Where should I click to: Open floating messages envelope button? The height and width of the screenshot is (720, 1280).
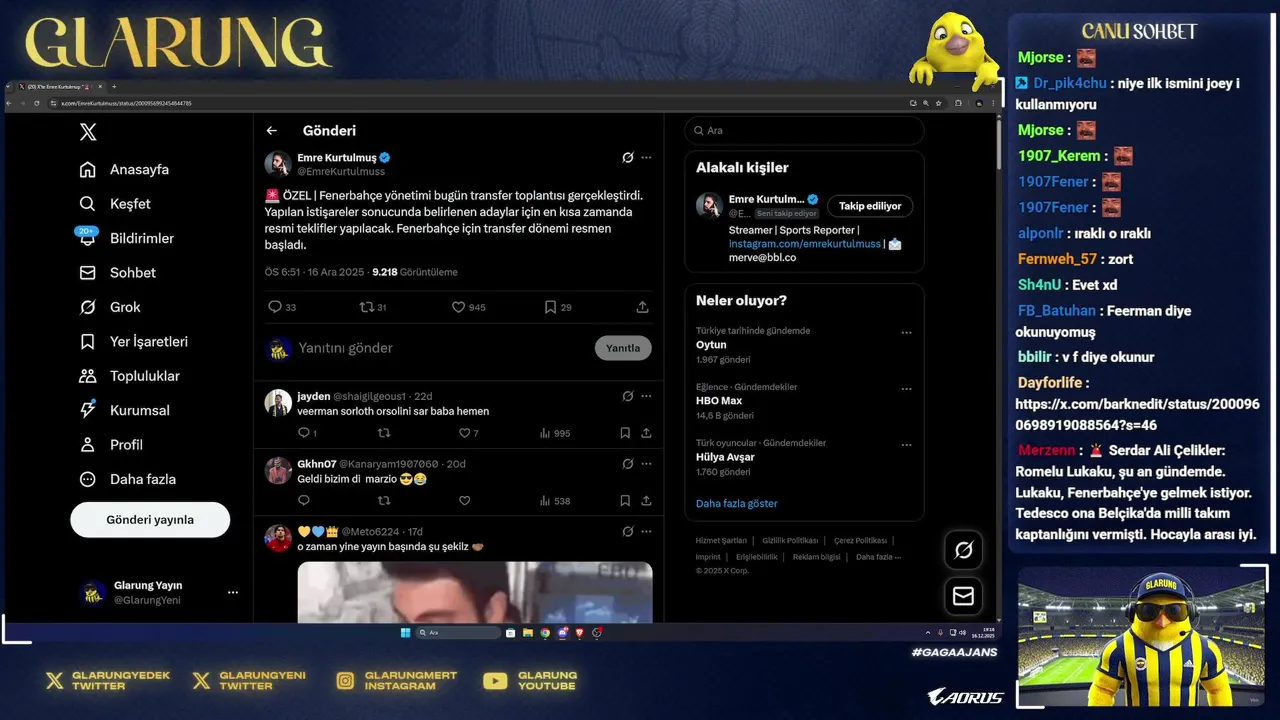964,596
